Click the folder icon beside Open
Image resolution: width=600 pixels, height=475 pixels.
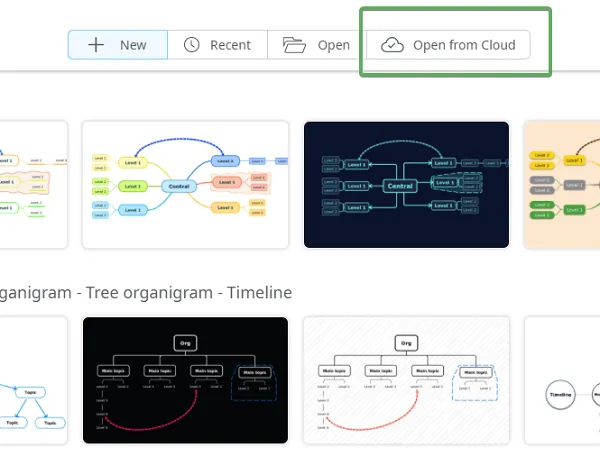coord(293,45)
